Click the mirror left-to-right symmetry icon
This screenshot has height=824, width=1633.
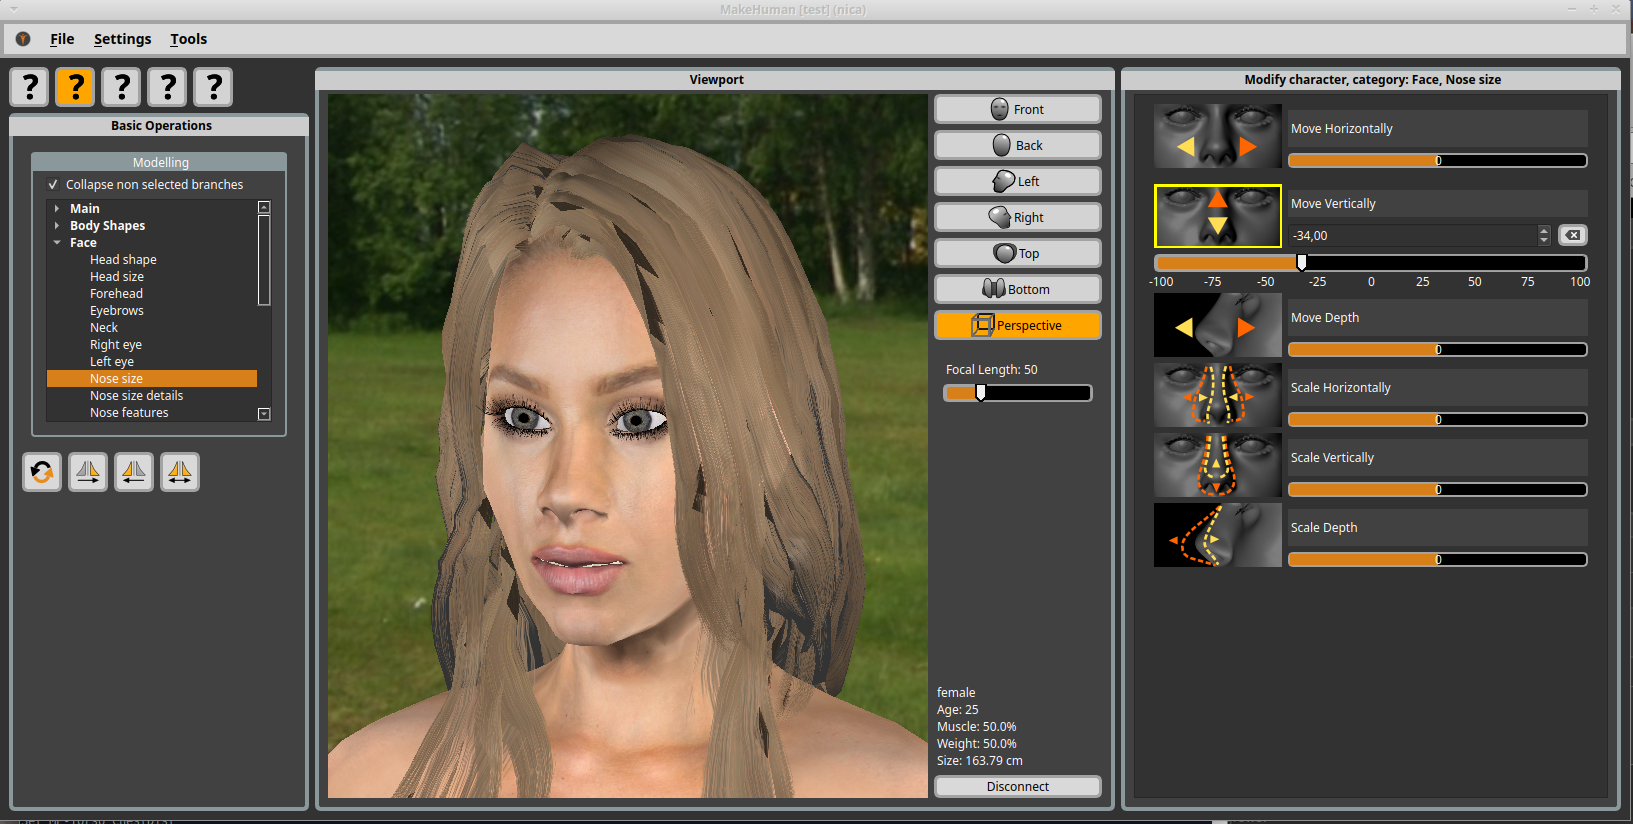[88, 472]
